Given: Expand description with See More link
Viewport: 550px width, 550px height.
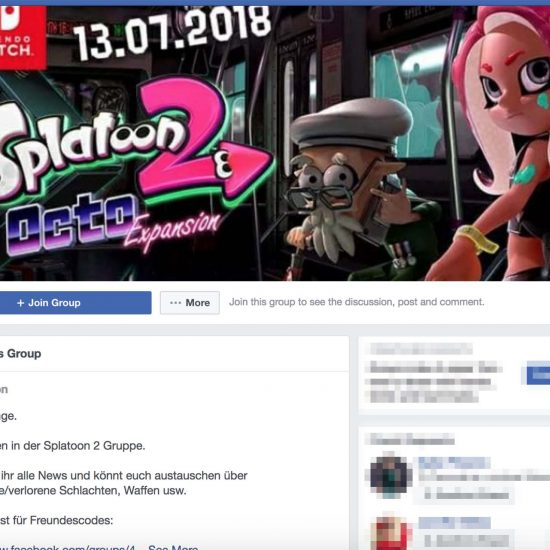Looking at the screenshot, I should (173, 546).
